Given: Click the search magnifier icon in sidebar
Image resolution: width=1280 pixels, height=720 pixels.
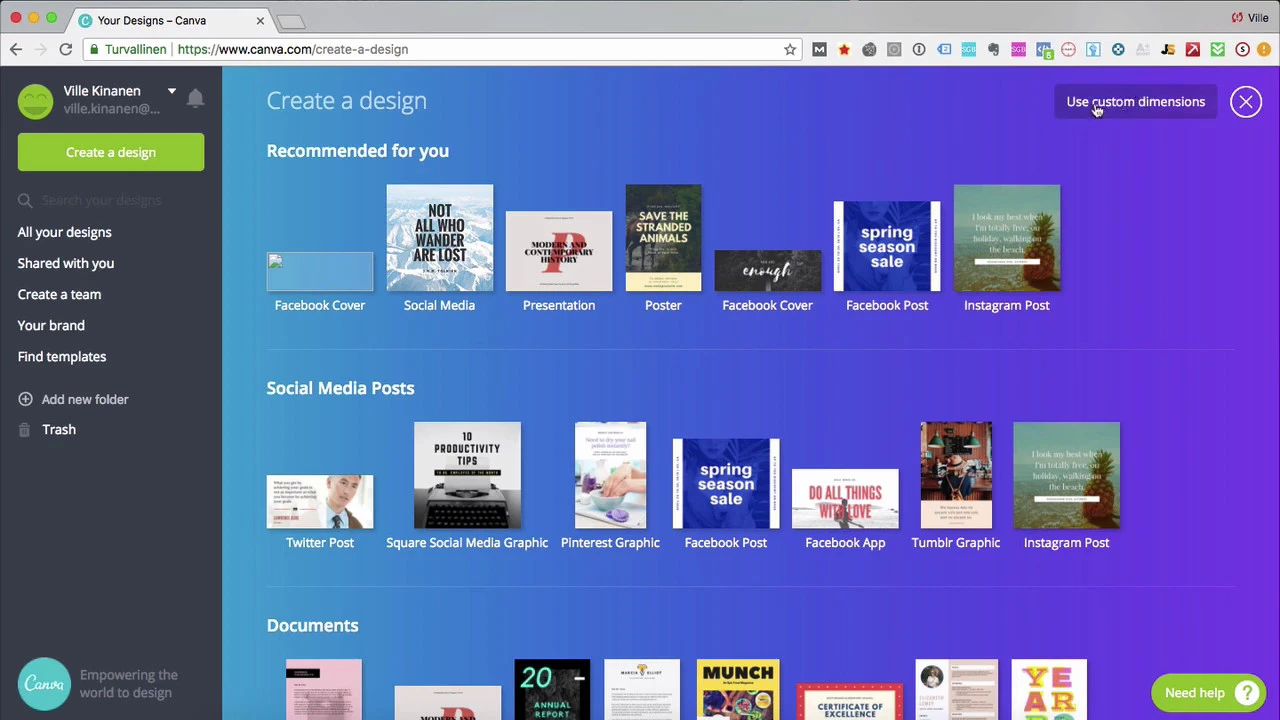Looking at the screenshot, I should (x=25, y=200).
